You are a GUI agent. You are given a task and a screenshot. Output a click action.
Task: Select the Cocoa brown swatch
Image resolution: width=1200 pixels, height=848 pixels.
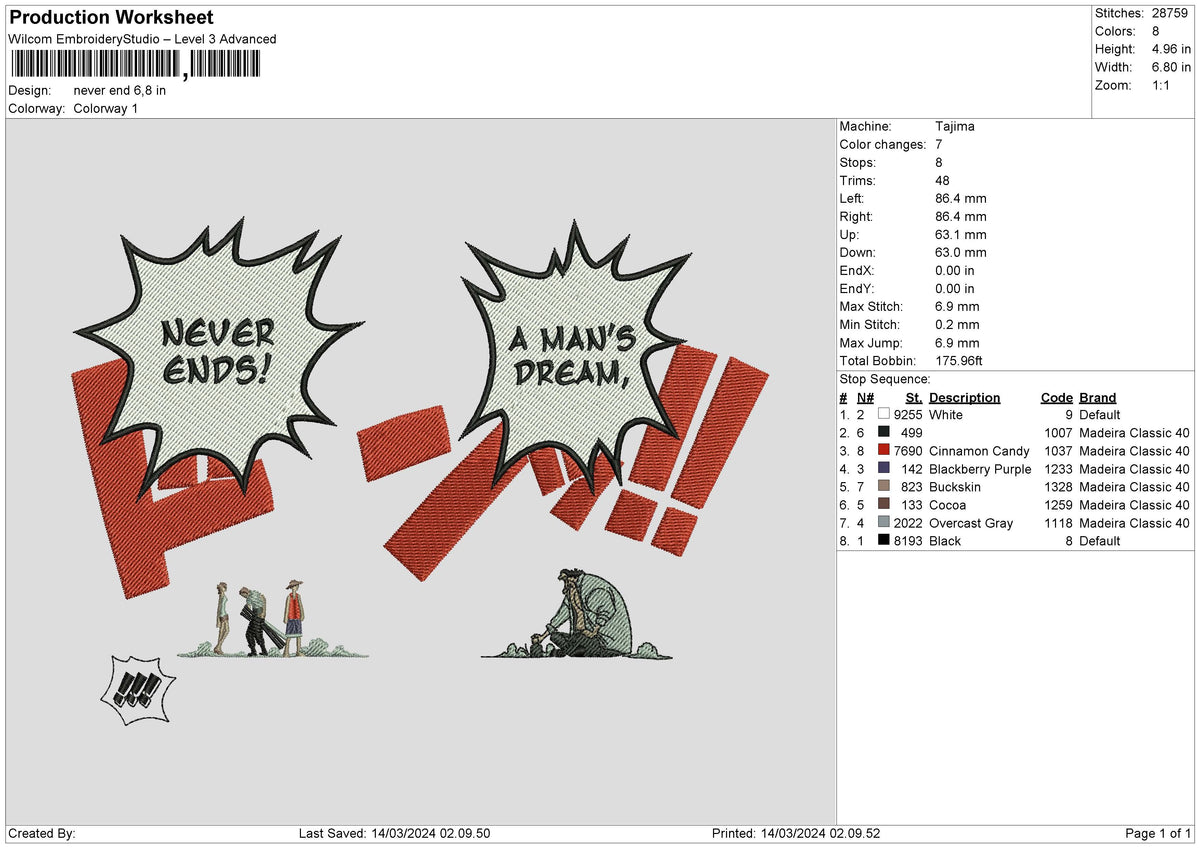pos(884,505)
